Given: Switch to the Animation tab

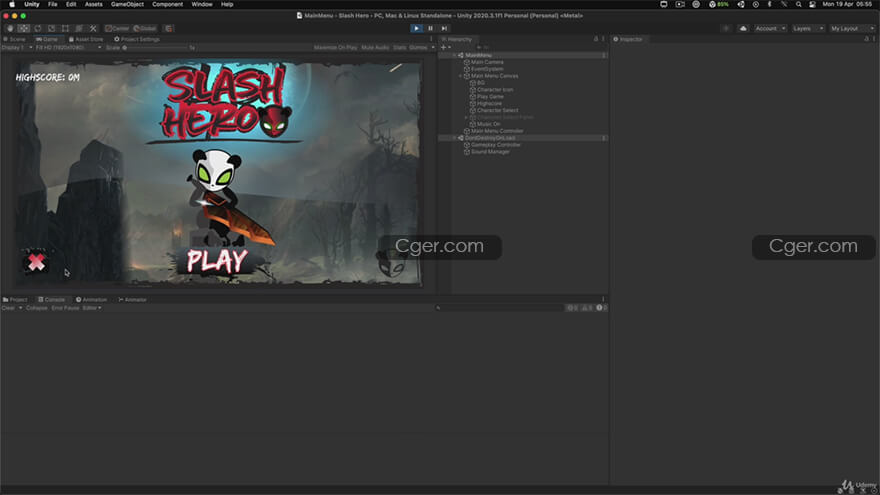Looking at the screenshot, I should pyautogui.click(x=91, y=300).
